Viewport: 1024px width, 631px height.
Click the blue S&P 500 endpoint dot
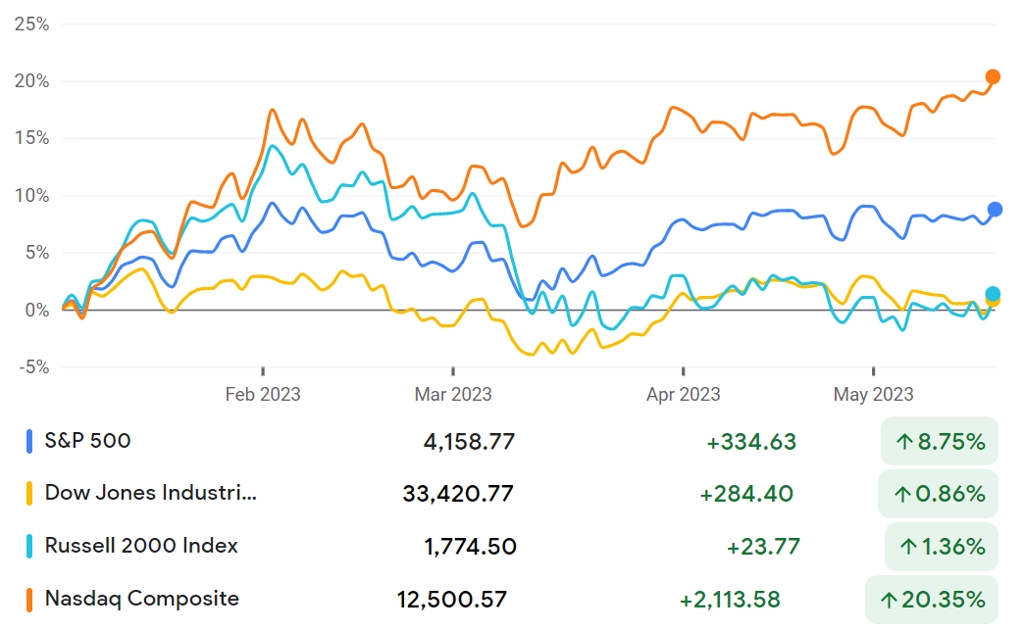click(x=995, y=210)
